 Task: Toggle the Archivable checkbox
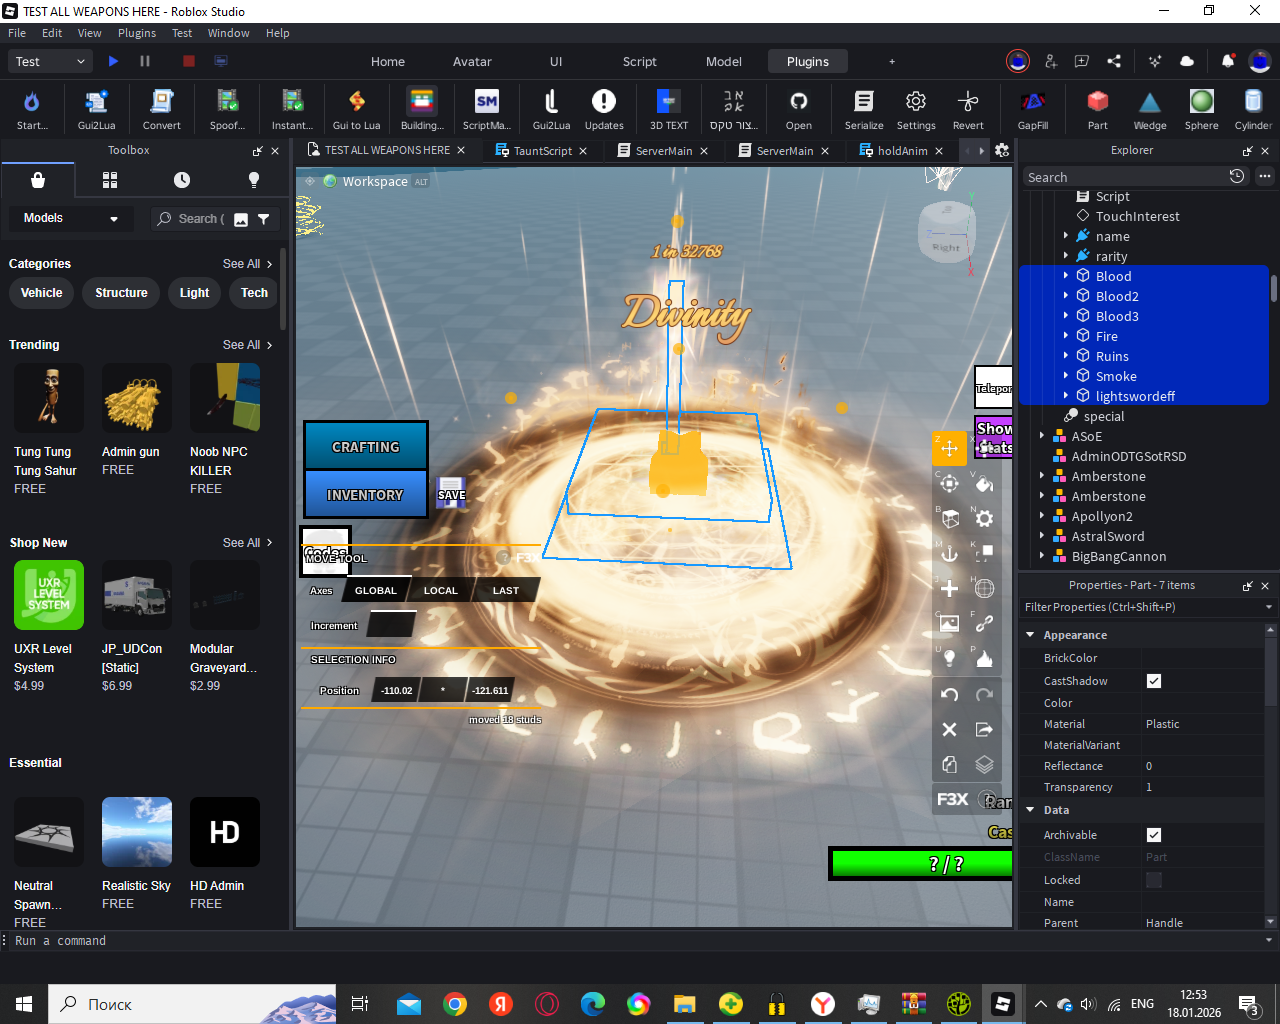(x=1154, y=835)
